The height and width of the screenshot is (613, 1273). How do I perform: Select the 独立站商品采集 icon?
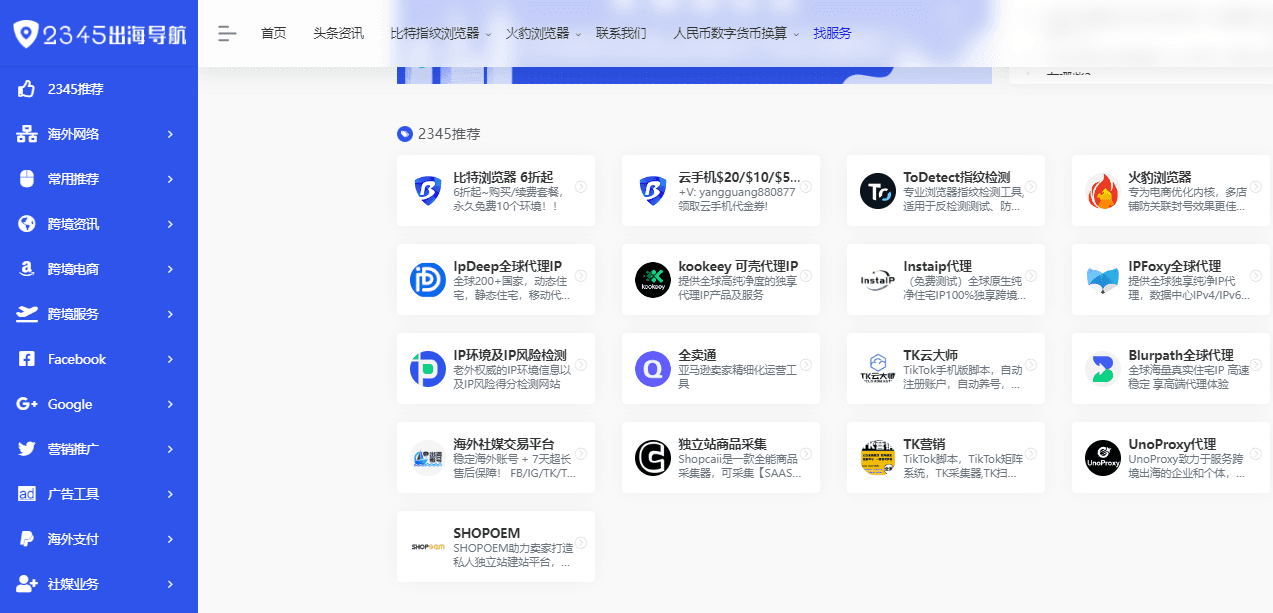tap(652, 458)
